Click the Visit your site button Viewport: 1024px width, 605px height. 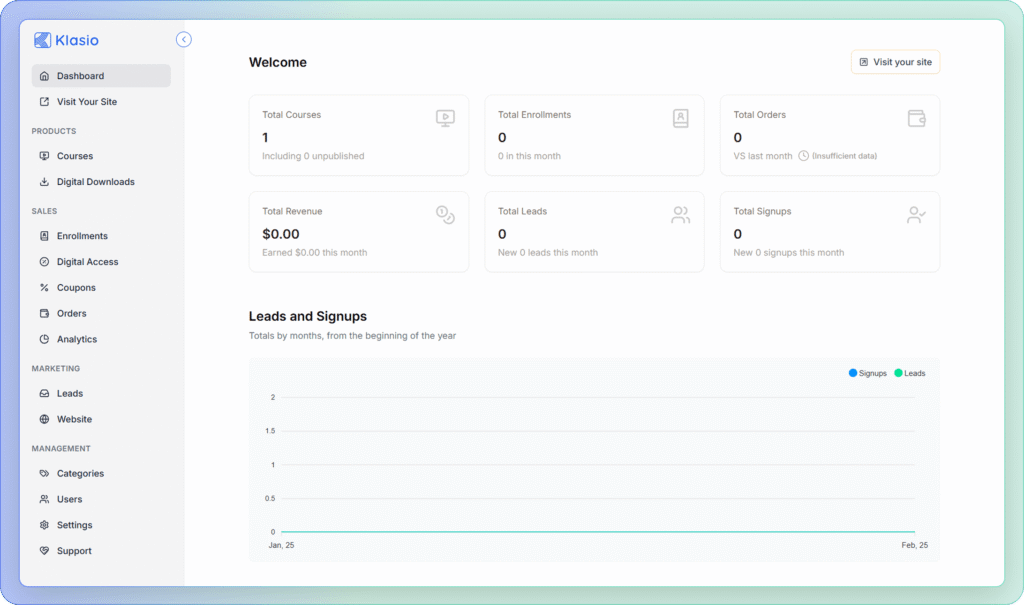pos(895,62)
